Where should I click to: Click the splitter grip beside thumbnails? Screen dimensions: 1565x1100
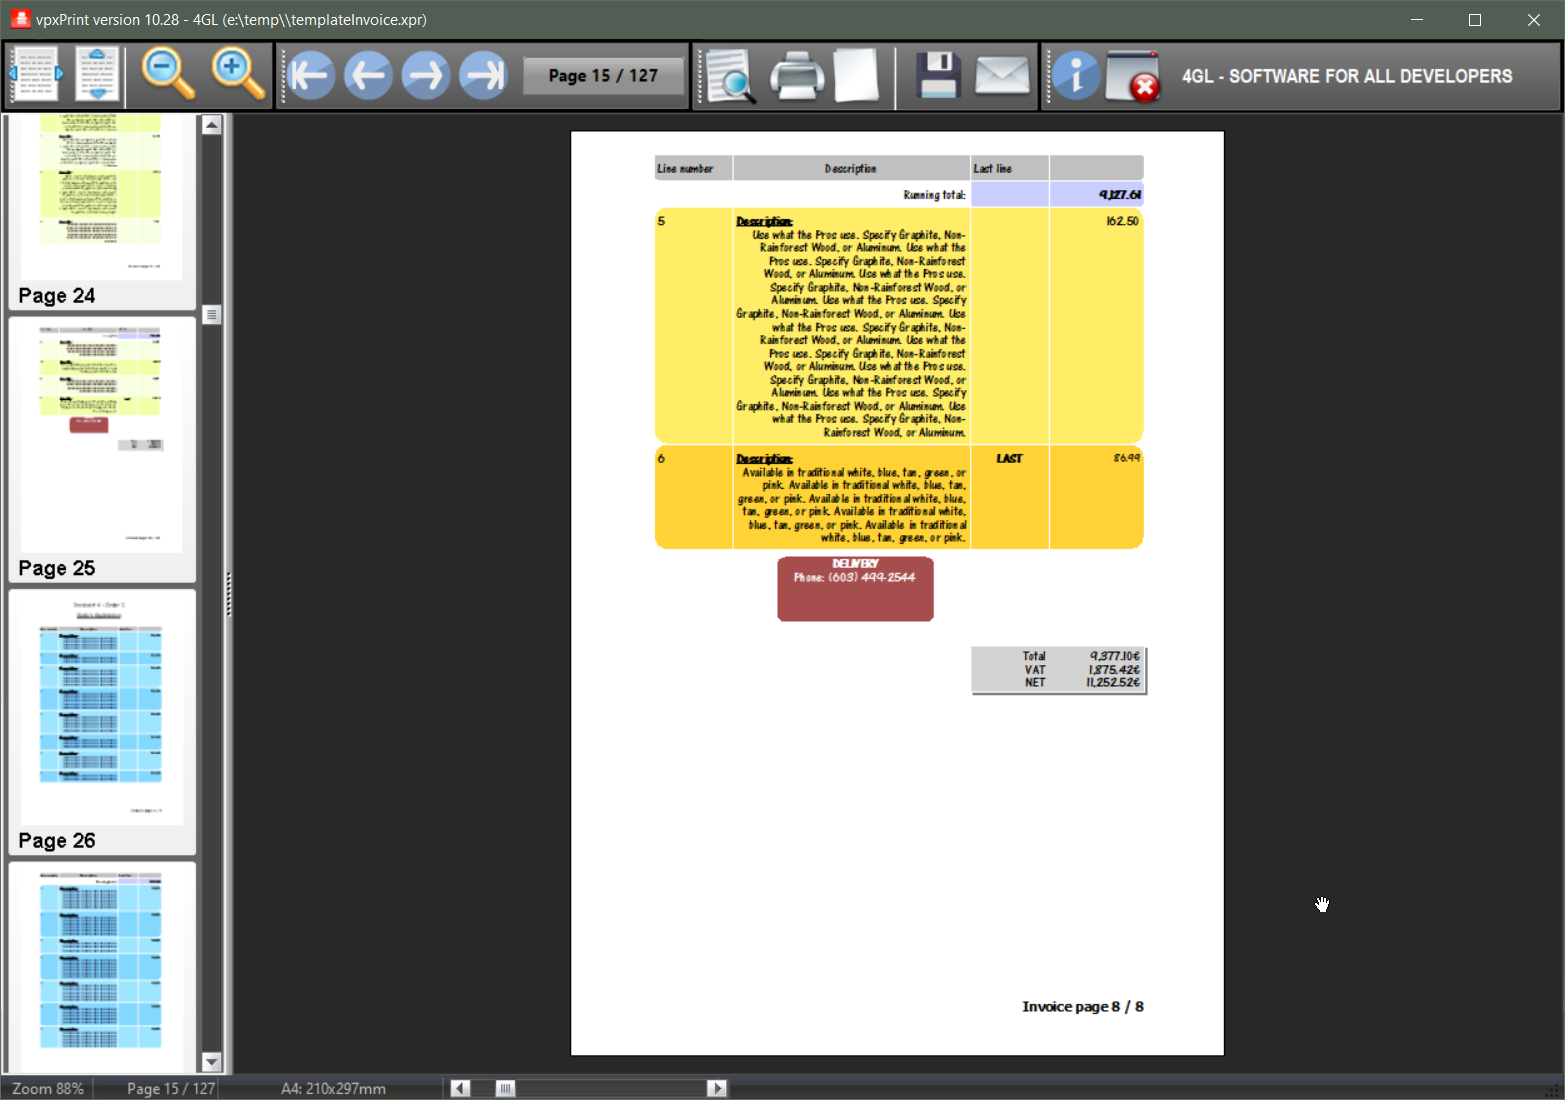click(x=229, y=594)
